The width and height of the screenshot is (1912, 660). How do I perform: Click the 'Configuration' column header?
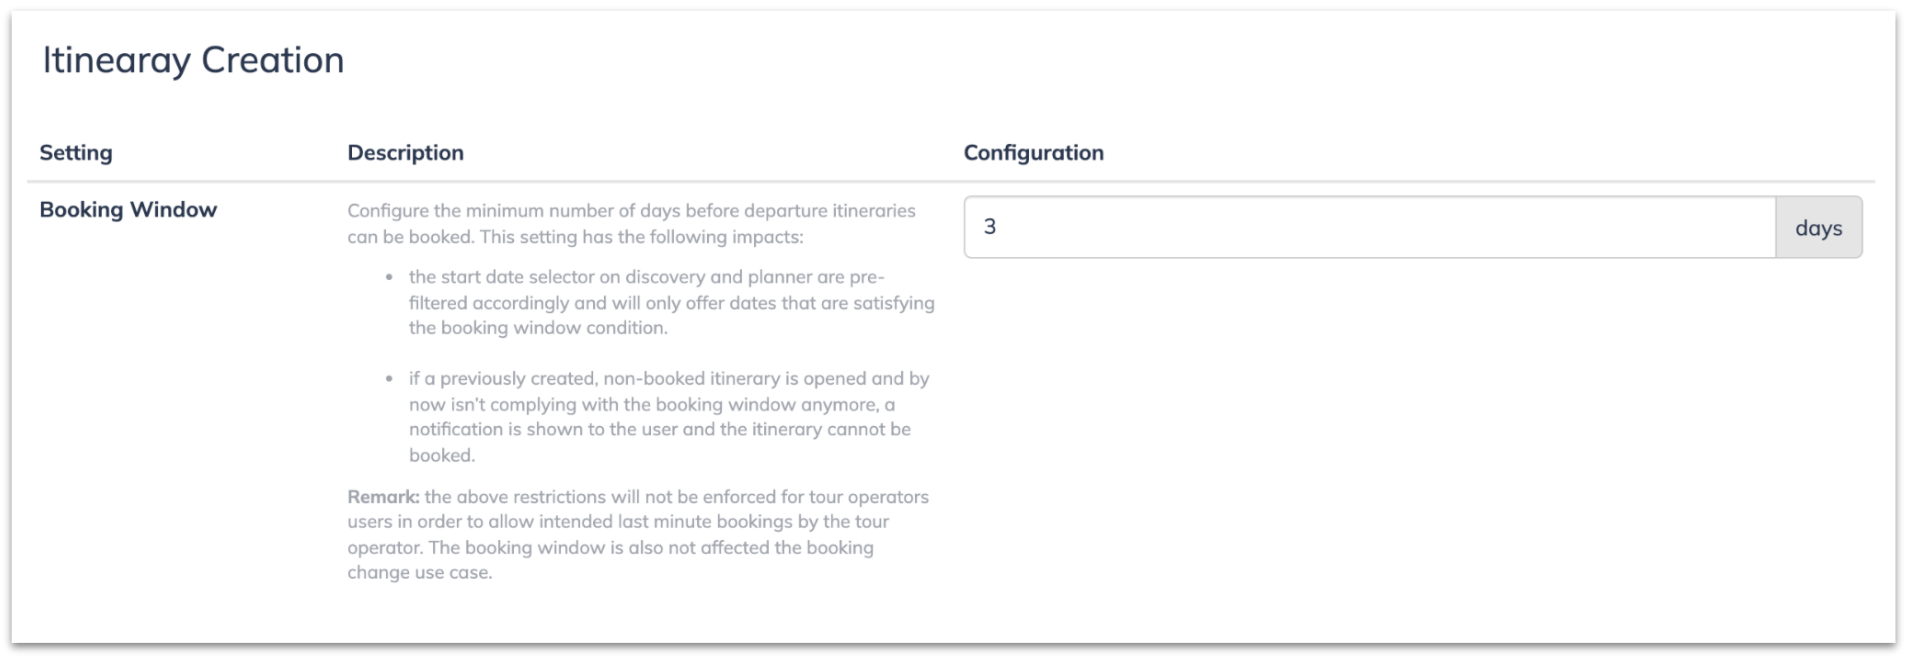1033,152
